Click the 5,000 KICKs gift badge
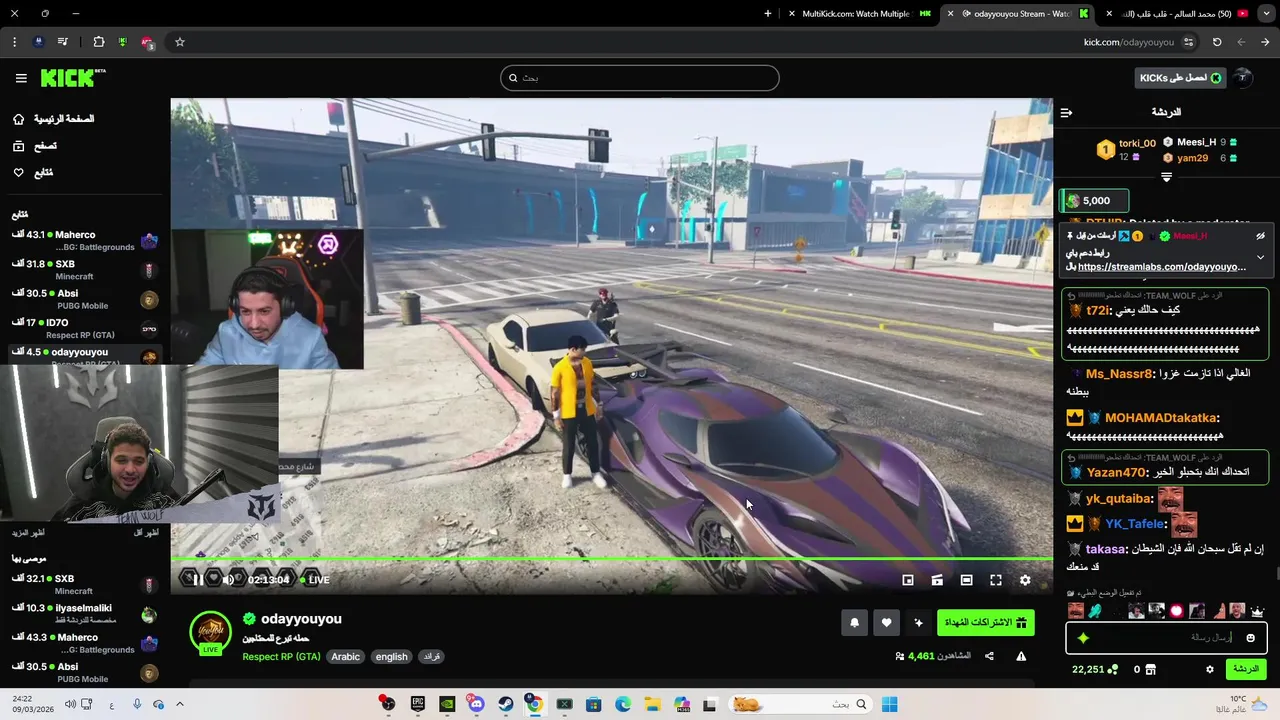Image resolution: width=1280 pixels, height=720 pixels. (x=1095, y=201)
